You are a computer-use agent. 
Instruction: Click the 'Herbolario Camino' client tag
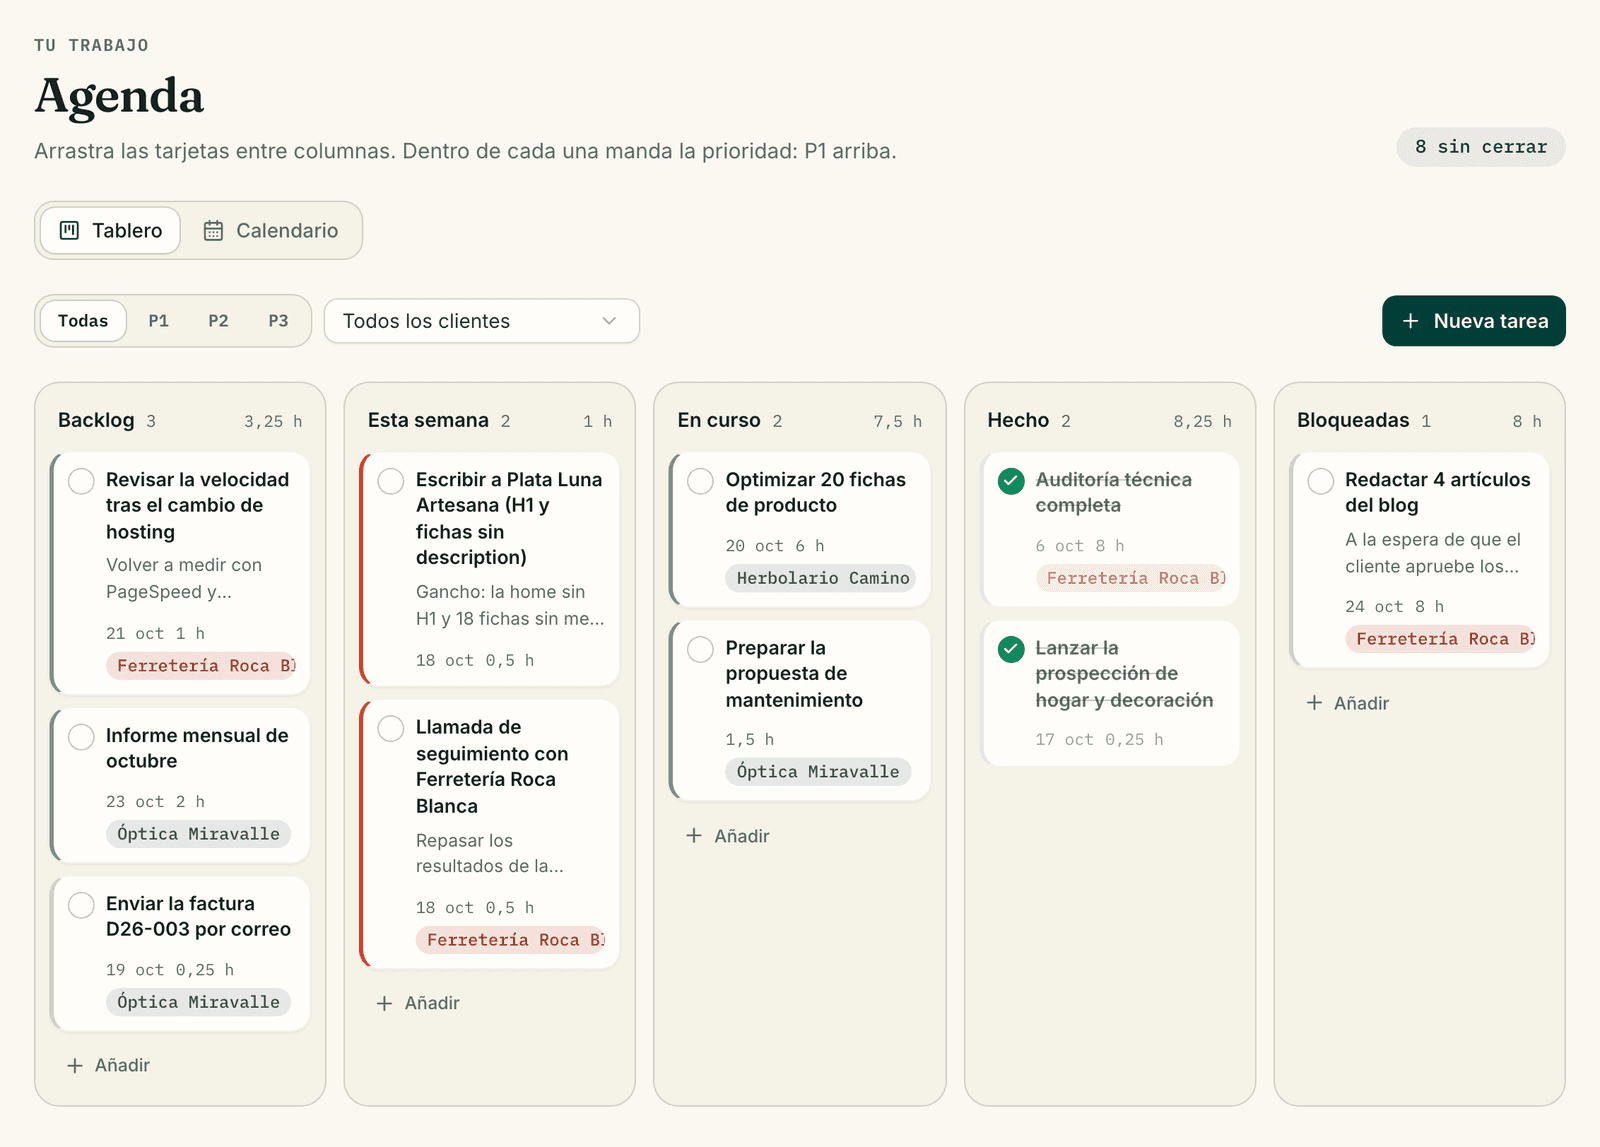click(x=821, y=578)
